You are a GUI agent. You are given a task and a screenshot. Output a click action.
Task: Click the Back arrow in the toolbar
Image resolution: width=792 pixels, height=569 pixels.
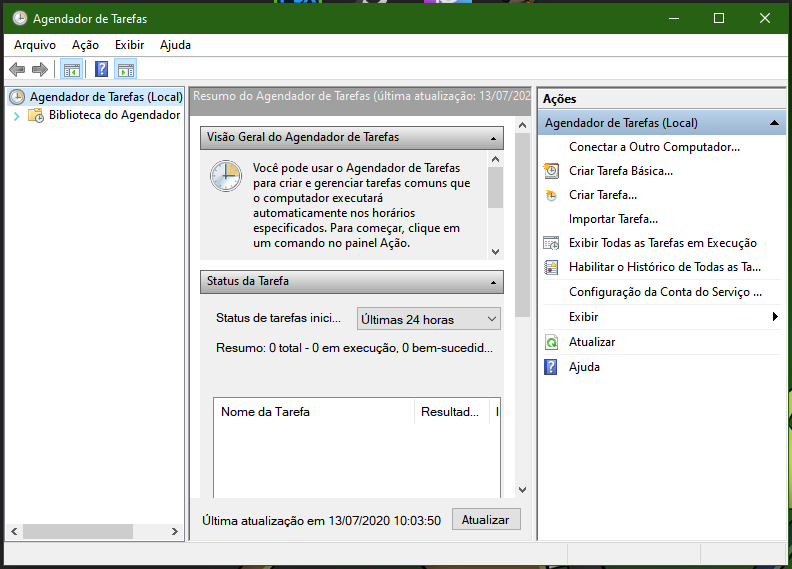17,69
